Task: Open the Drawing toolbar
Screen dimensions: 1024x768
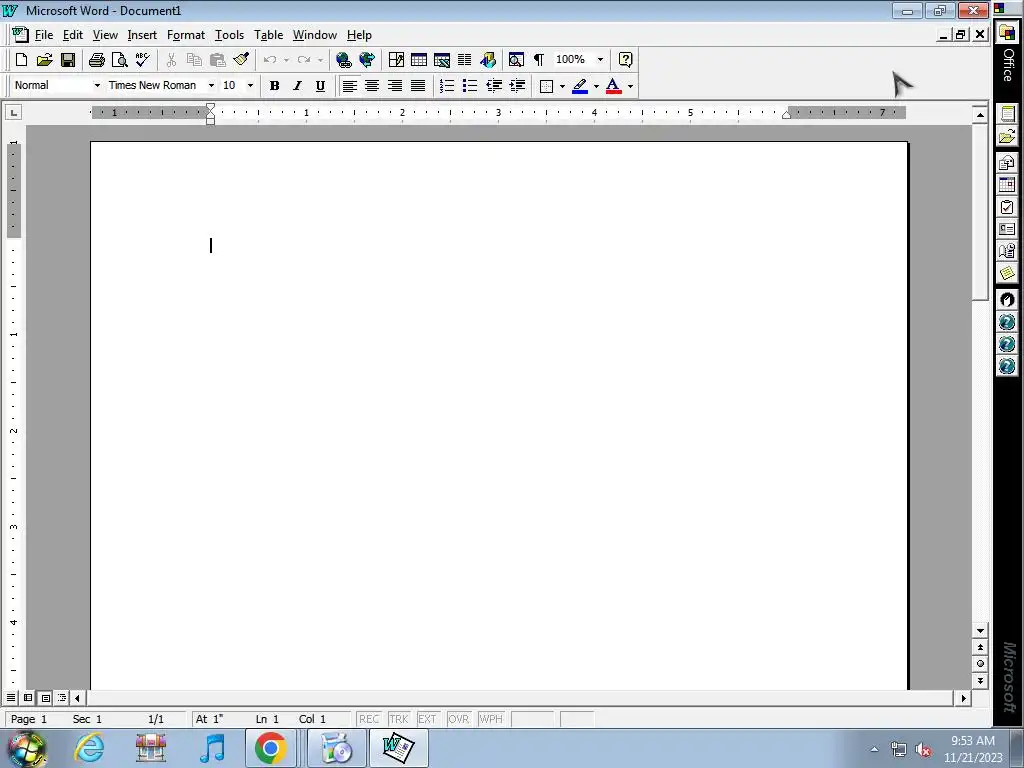Action: 488,60
